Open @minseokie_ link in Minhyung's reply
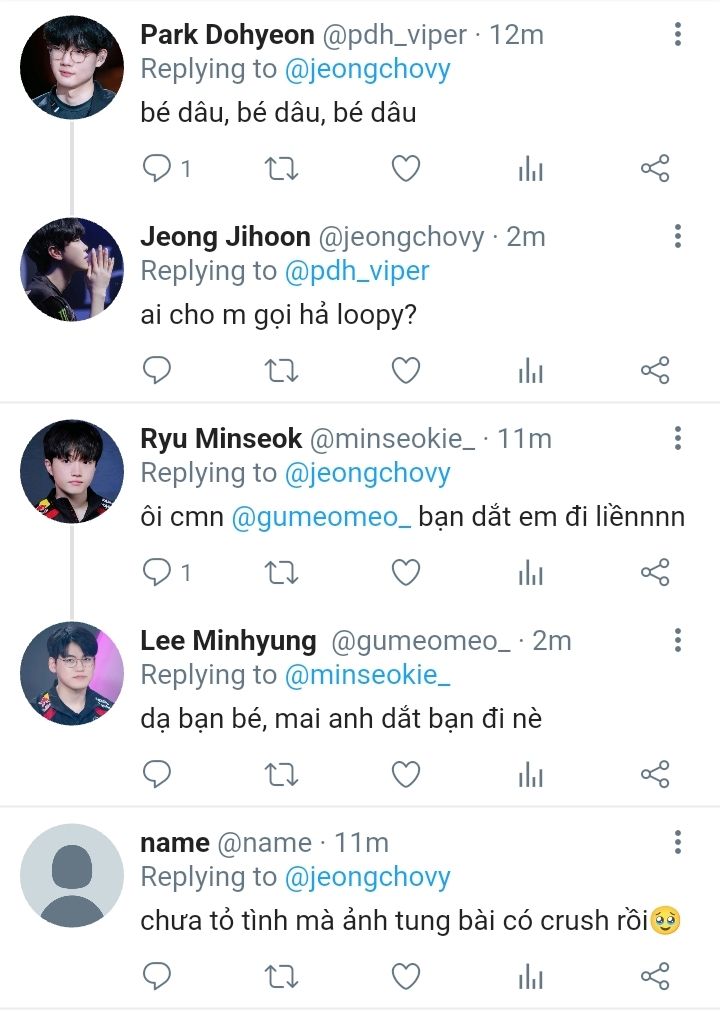720x1014 pixels. 367,675
